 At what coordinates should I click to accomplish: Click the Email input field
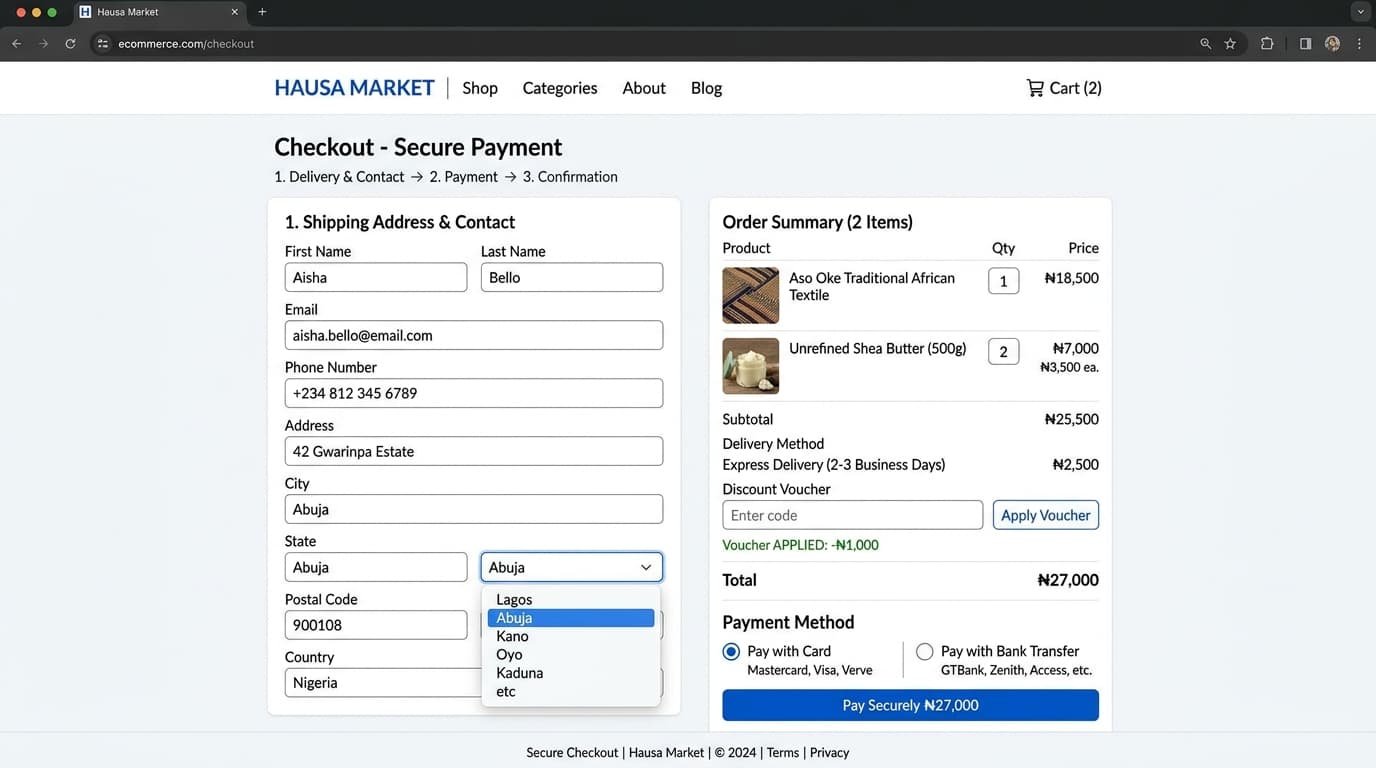pyautogui.click(x=474, y=335)
